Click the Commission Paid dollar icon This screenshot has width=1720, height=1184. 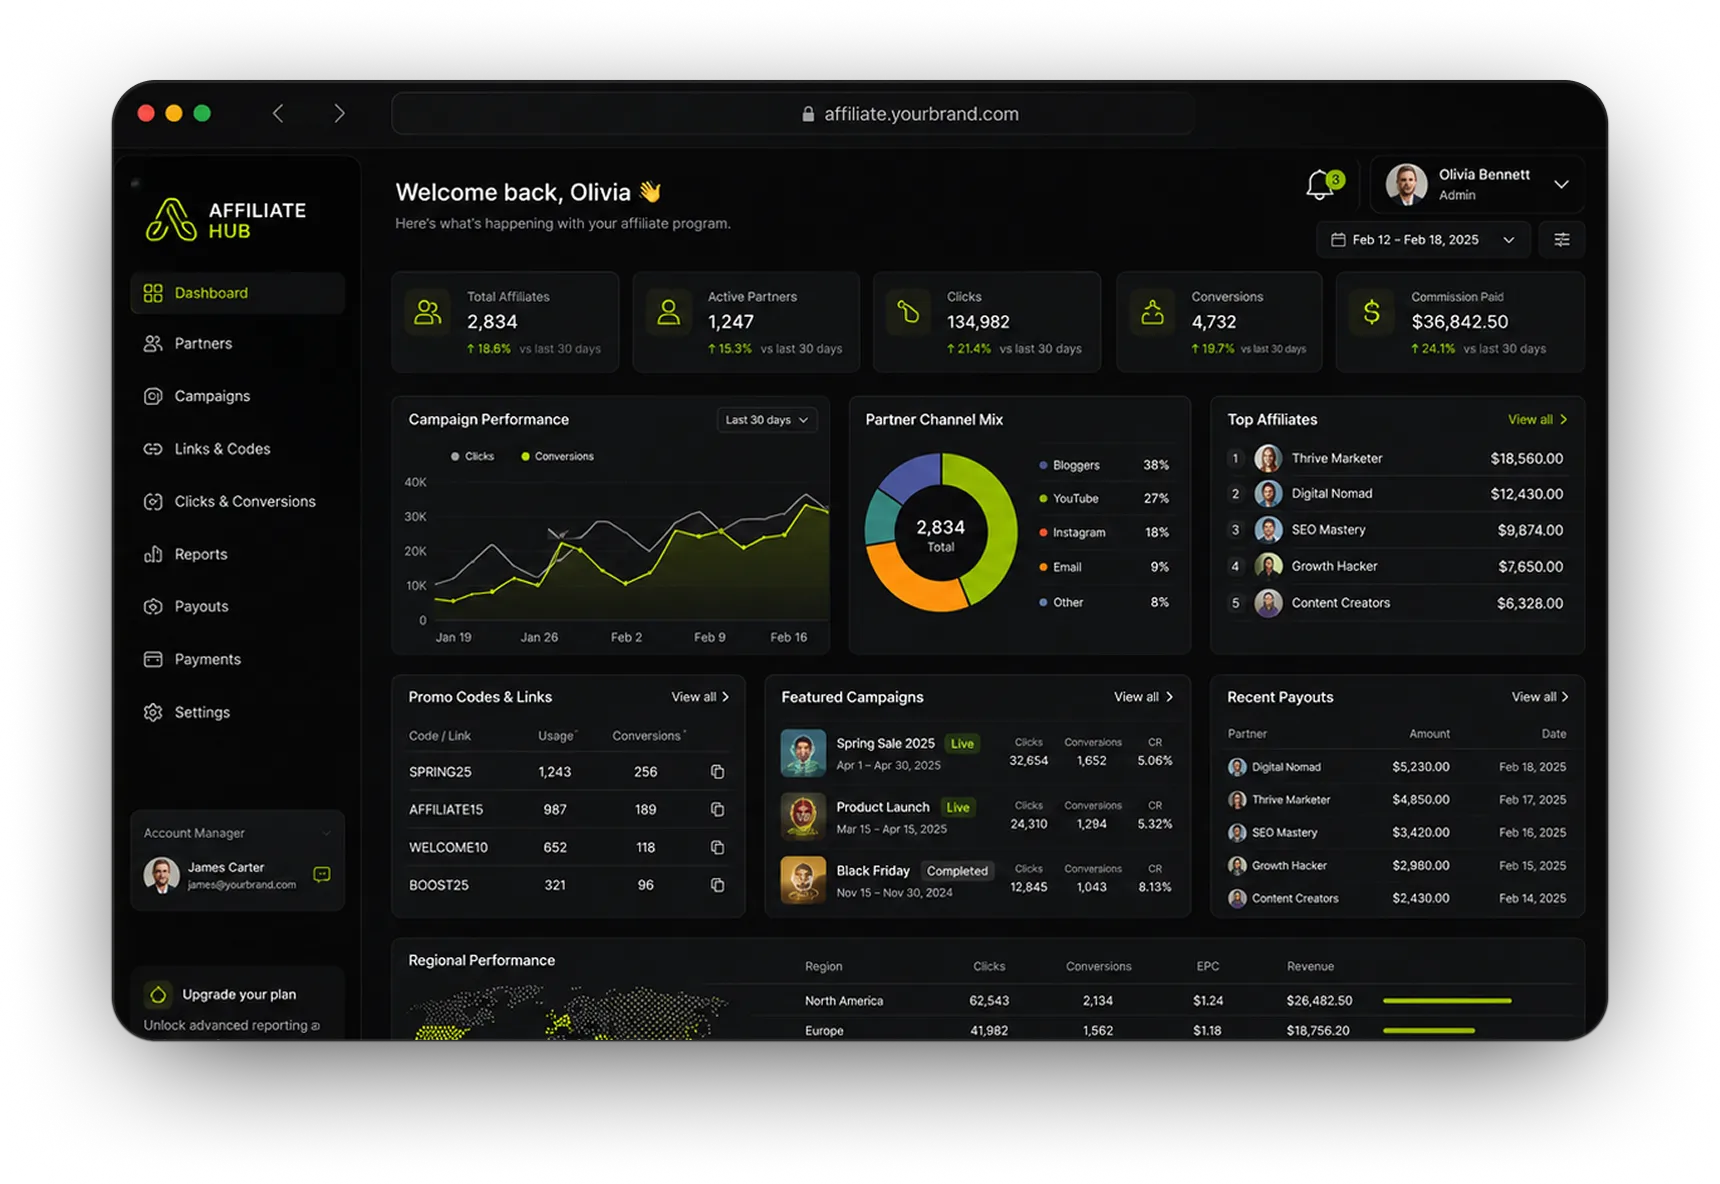1372,313
